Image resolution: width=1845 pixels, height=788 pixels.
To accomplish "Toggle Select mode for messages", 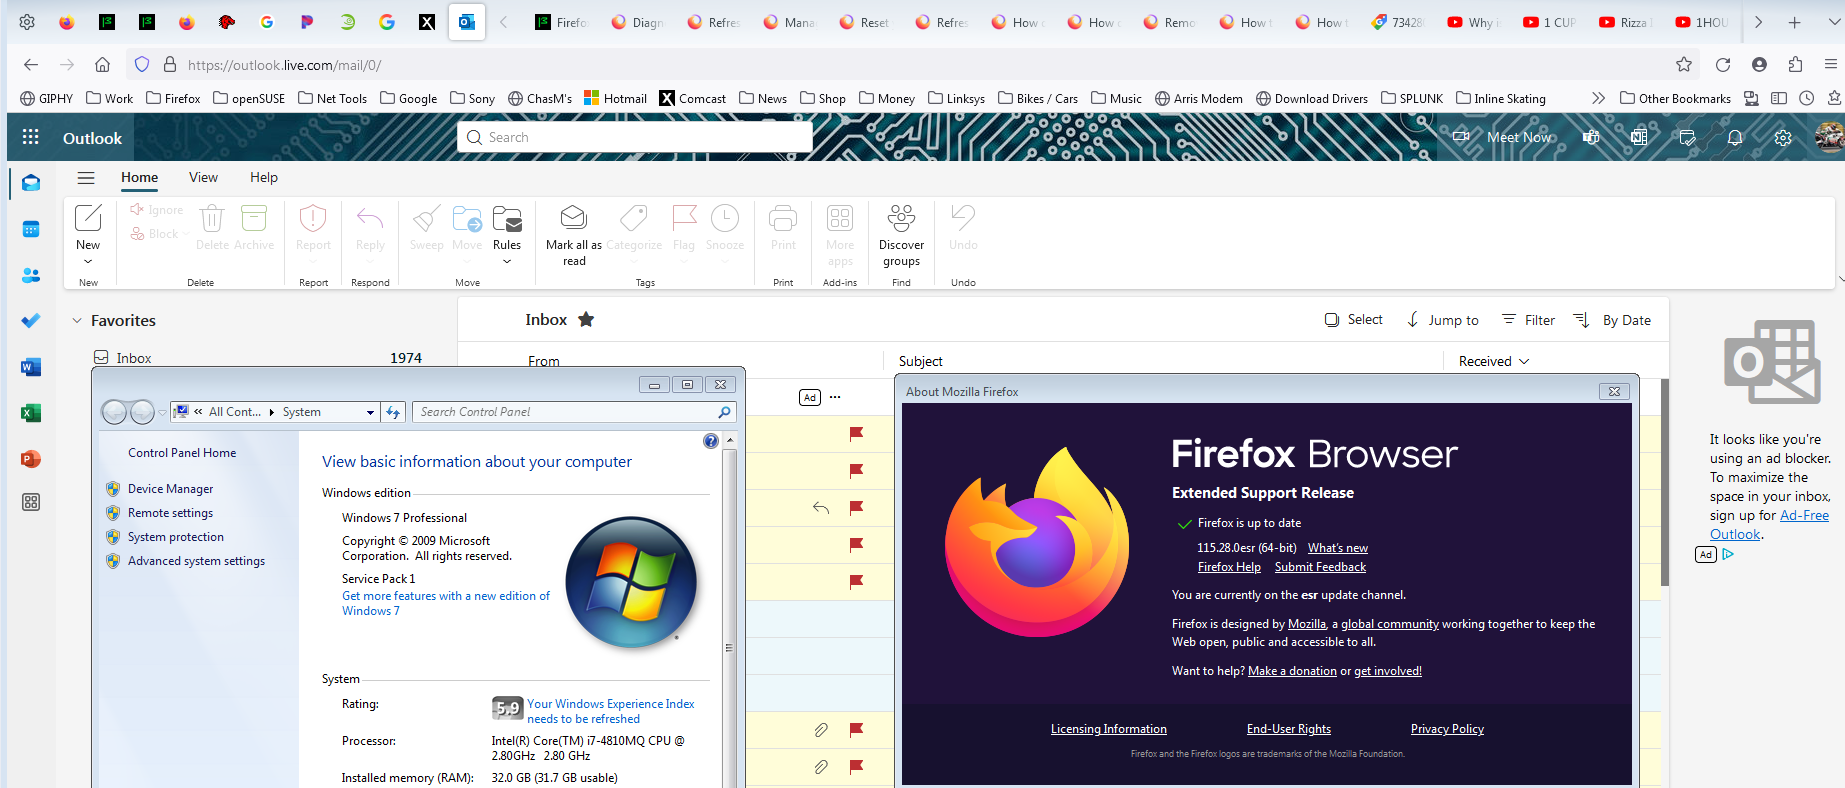I will coord(1354,320).
